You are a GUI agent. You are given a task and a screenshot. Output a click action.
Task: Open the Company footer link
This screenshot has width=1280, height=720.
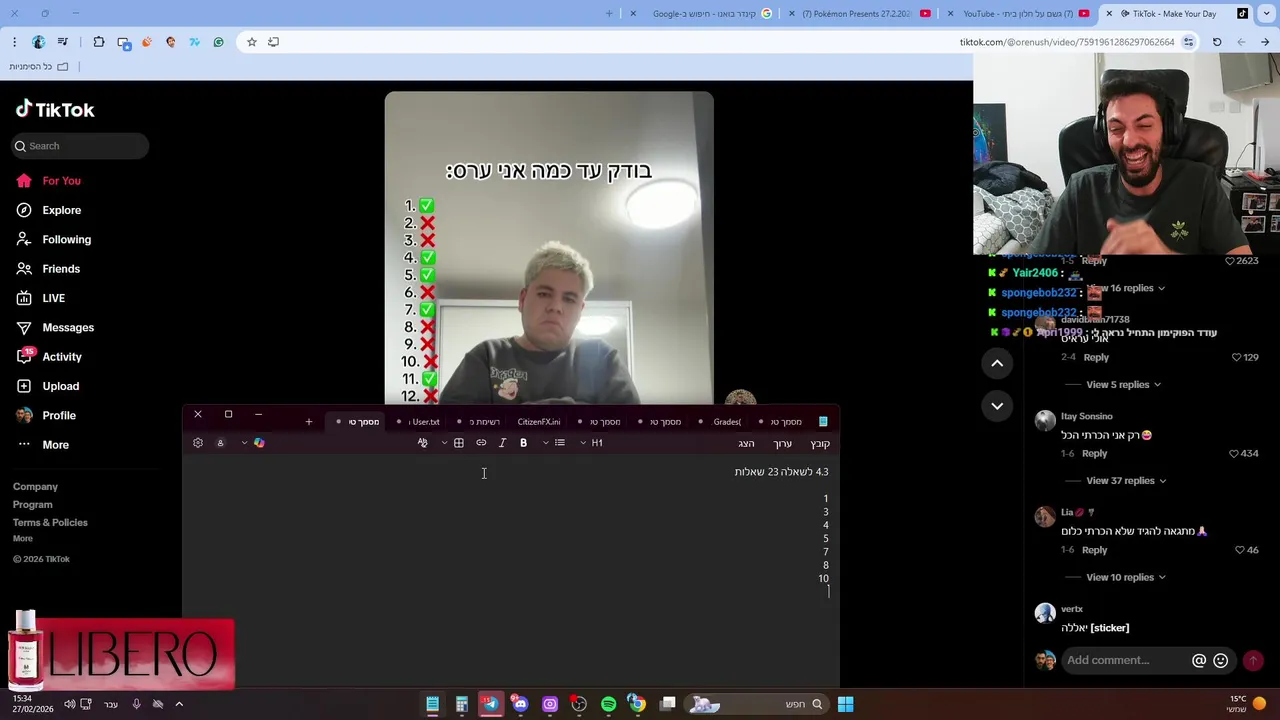(x=35, y=487)
